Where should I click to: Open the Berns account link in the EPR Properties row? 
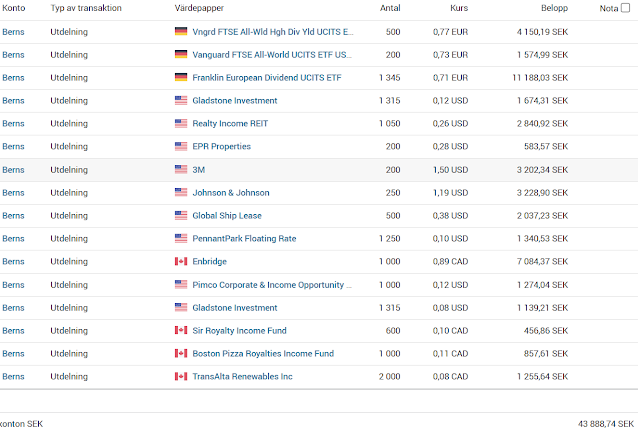(13, 146)
